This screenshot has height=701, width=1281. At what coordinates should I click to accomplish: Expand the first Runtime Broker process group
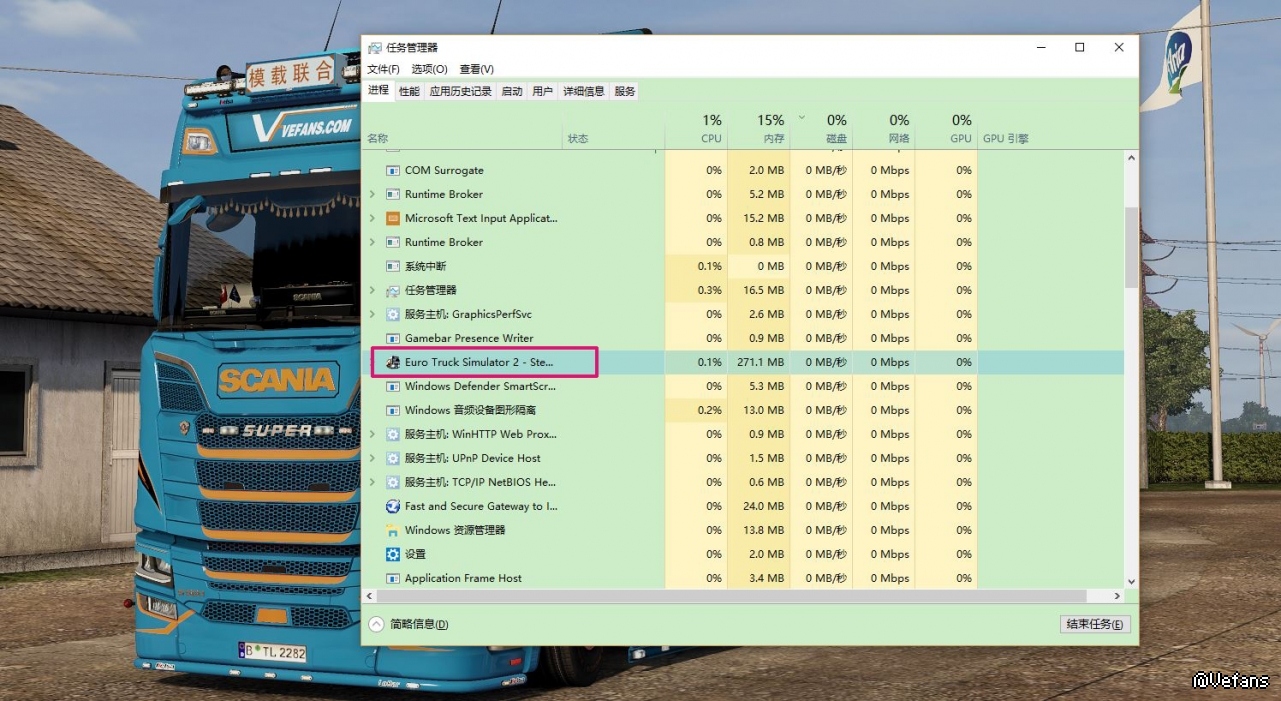tap(373, 194)
